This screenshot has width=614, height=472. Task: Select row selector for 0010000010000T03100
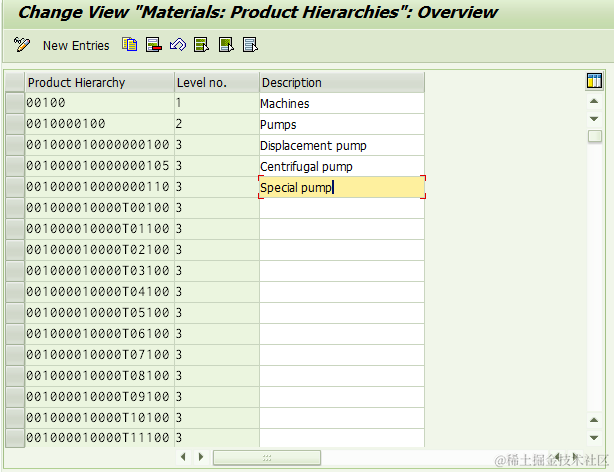point(15,271)
